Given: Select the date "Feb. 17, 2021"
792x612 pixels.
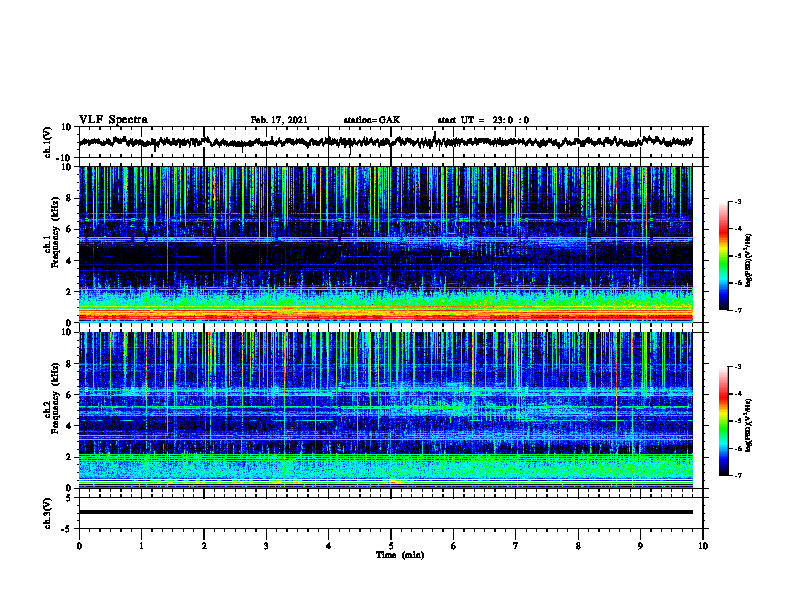Looking at the screenshot, I should (279, 120).
